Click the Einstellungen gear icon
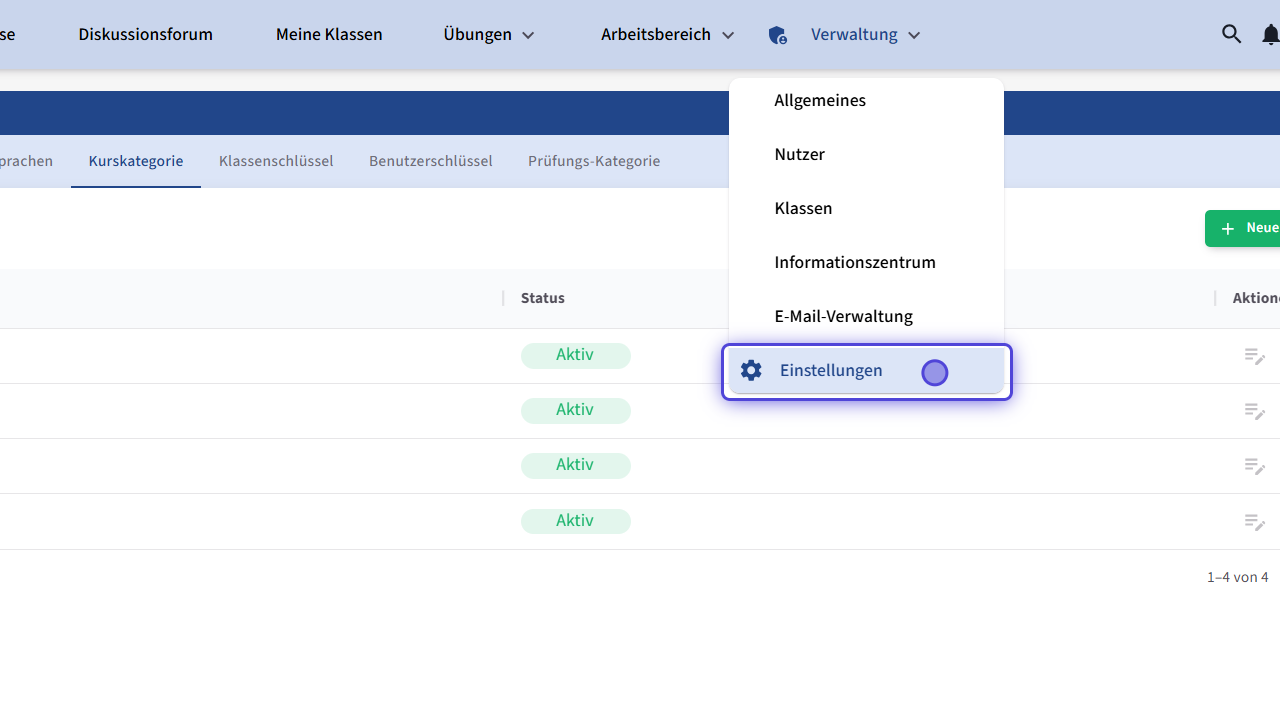The image size is (1280, 710). pyautogui.click(x=751, y=370)
